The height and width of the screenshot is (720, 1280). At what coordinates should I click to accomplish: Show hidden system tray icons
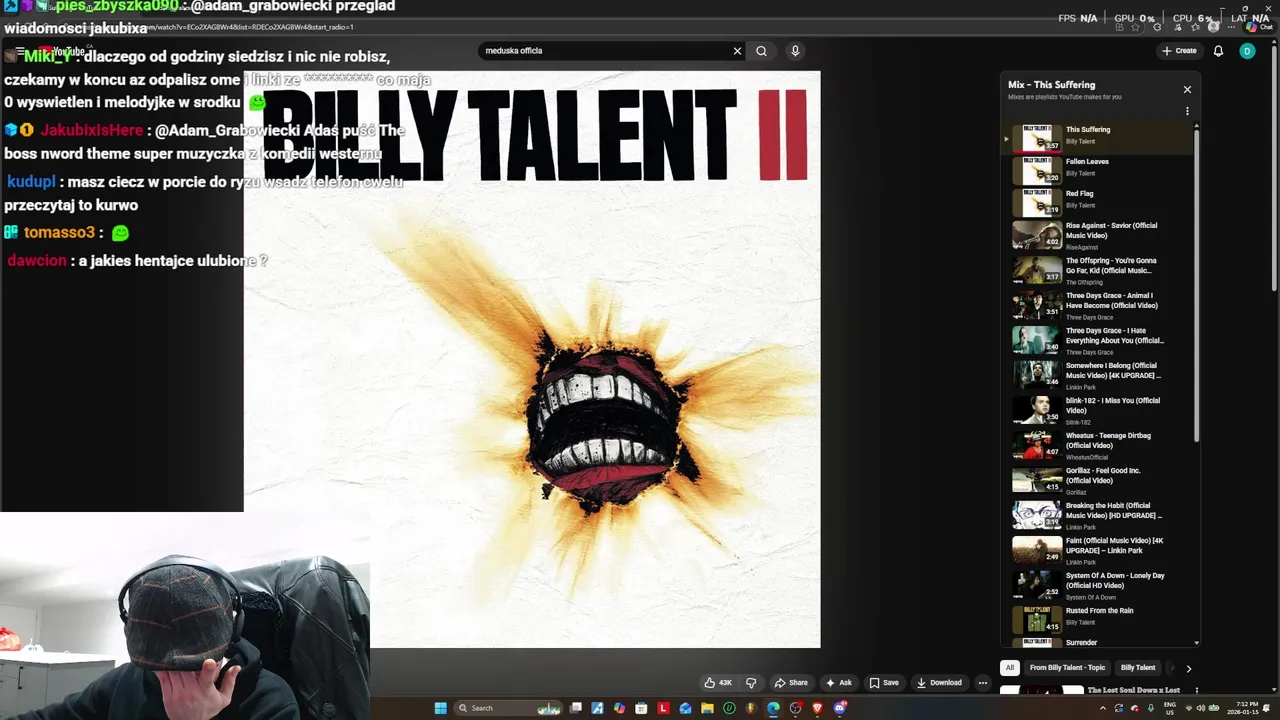[1103, 708]
